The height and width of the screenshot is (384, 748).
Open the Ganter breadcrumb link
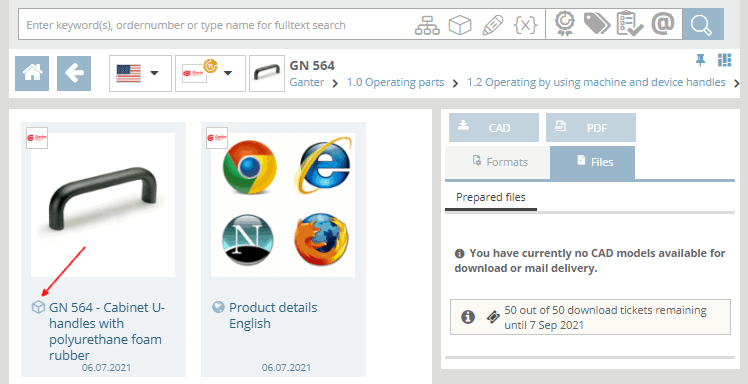coord(307,82)
